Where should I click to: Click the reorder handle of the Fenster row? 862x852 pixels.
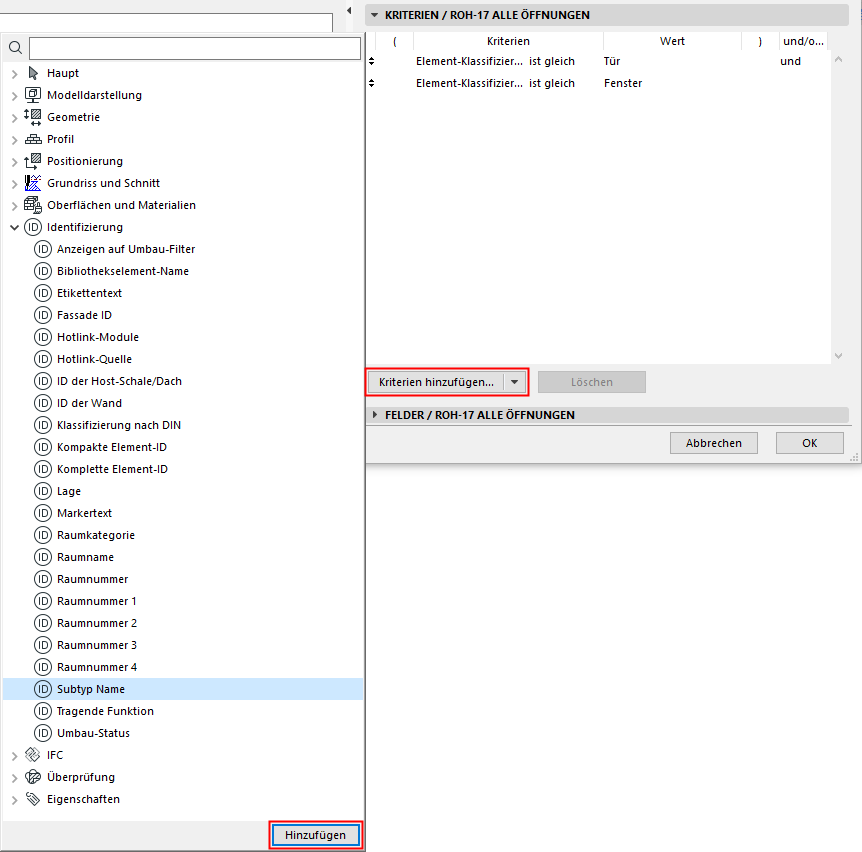pyautogui.click(x=372, y=83)
